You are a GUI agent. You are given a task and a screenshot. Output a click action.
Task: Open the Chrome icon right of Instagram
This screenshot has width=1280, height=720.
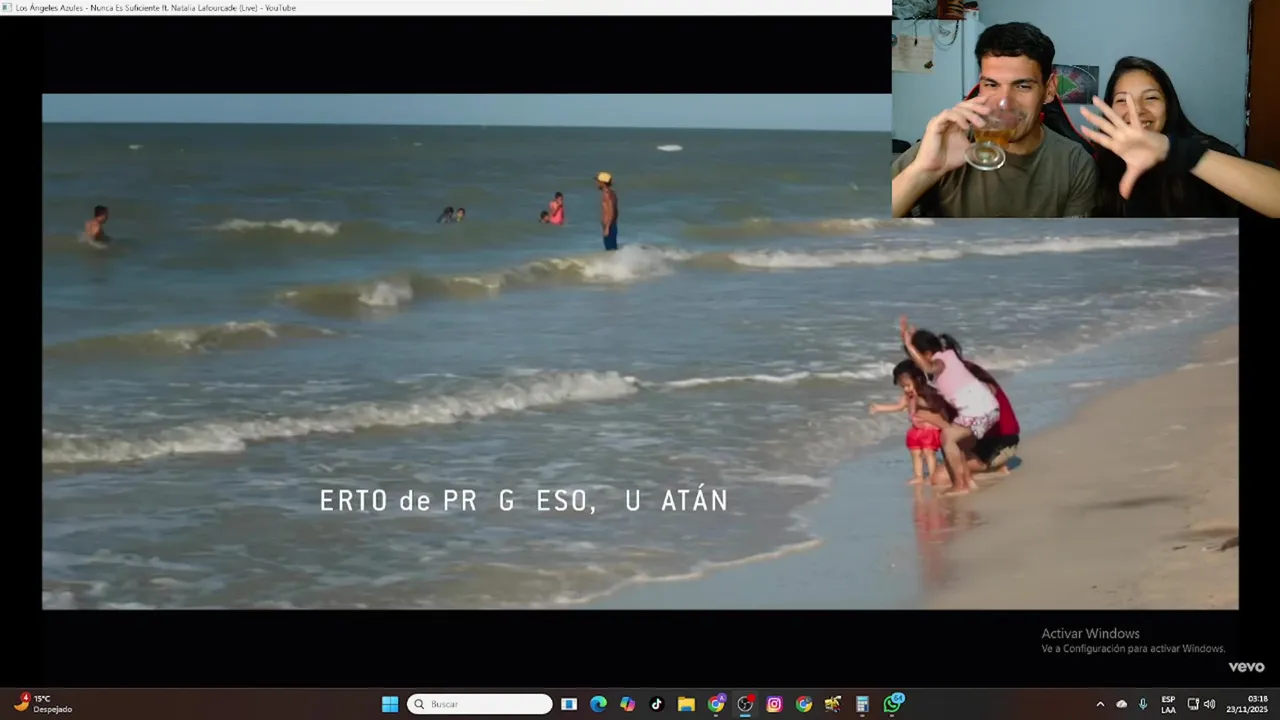(x=804, y=704)
